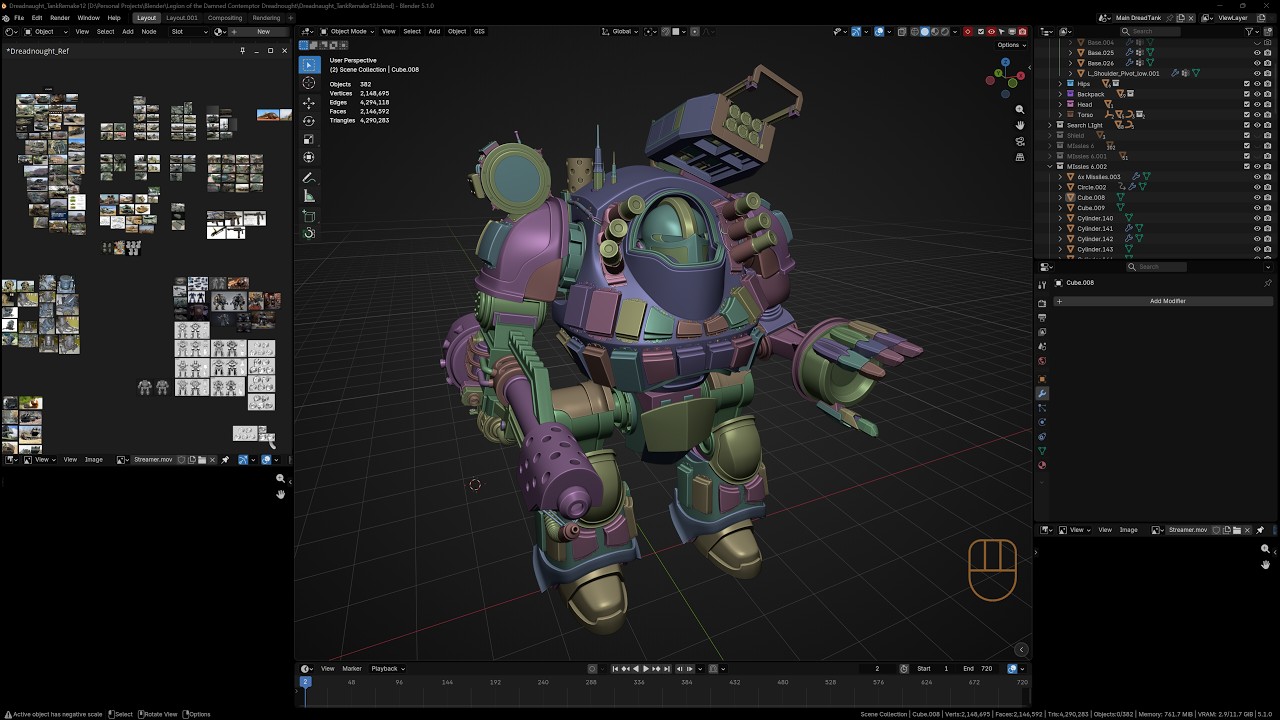This screenshot has height=720, width=1280.
Task: Open the Object properties tab
Action: (1042, 379)
